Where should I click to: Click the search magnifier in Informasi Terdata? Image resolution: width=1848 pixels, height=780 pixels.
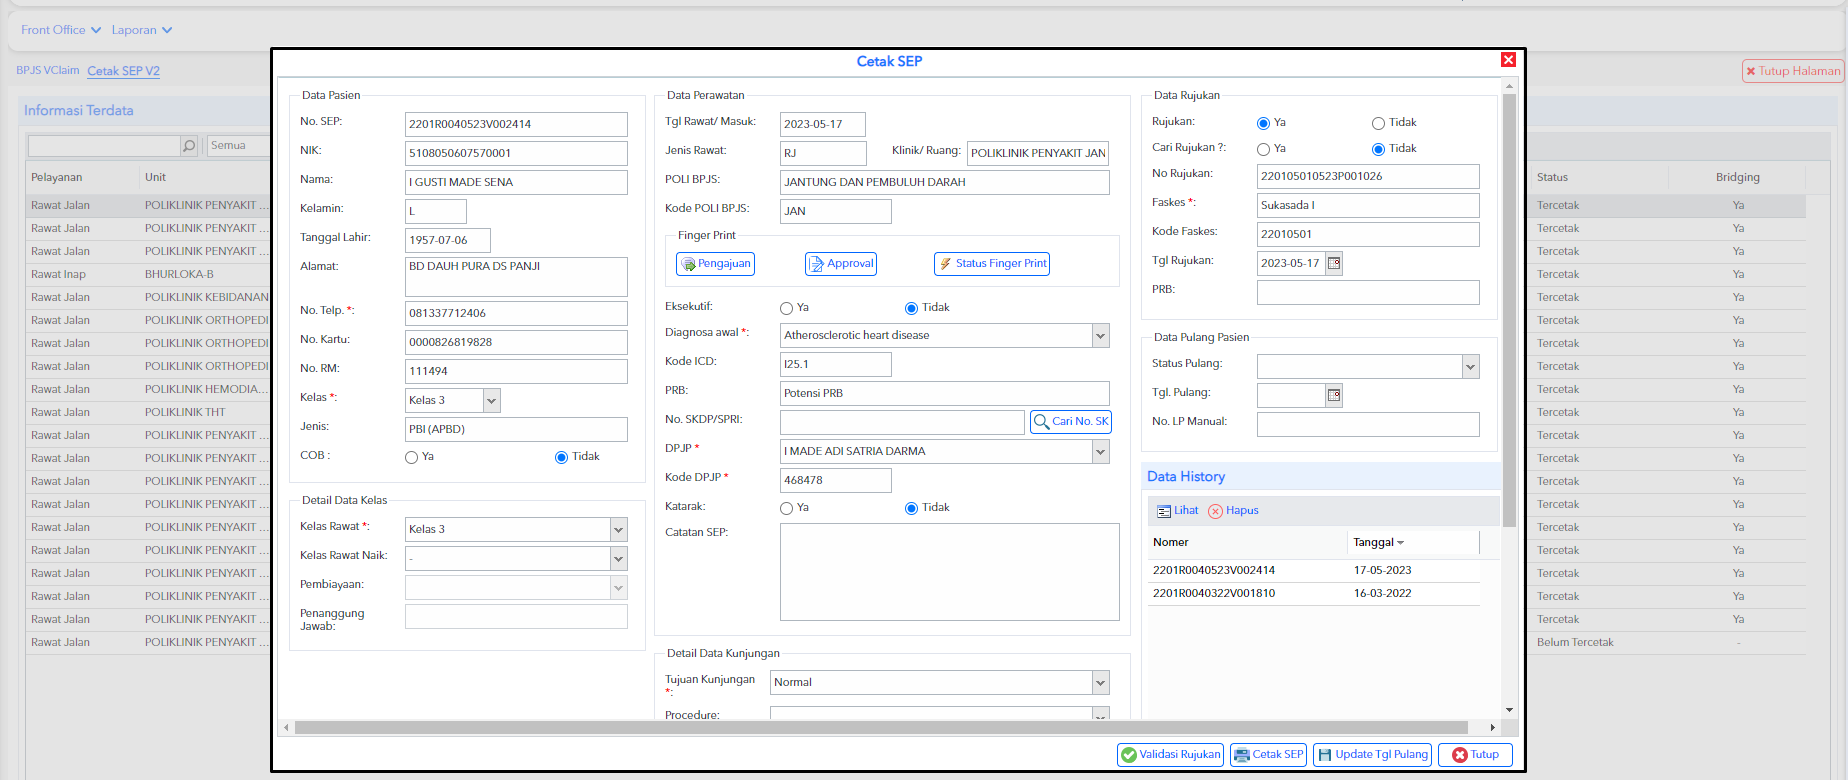[x=188, y=146]
